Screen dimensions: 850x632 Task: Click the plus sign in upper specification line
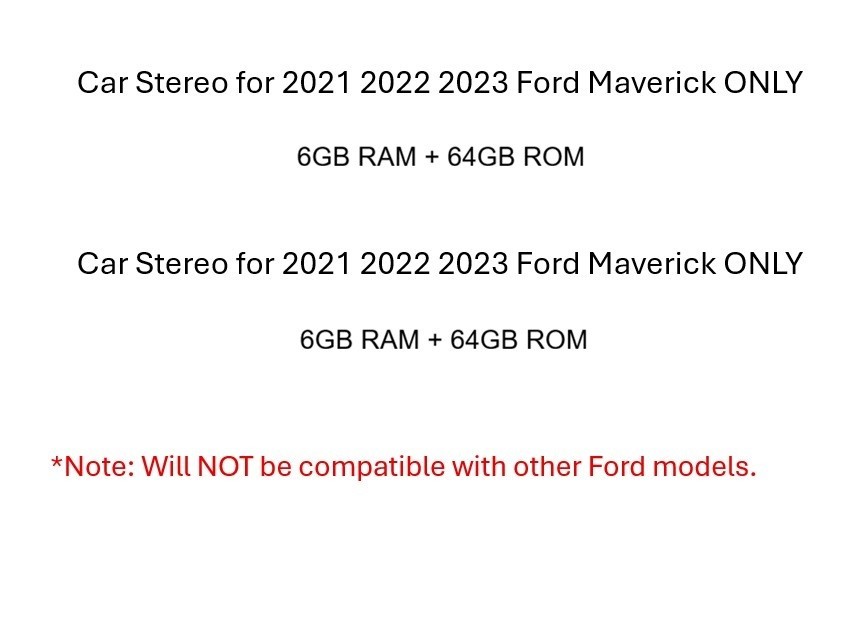[x=432, y=157]
